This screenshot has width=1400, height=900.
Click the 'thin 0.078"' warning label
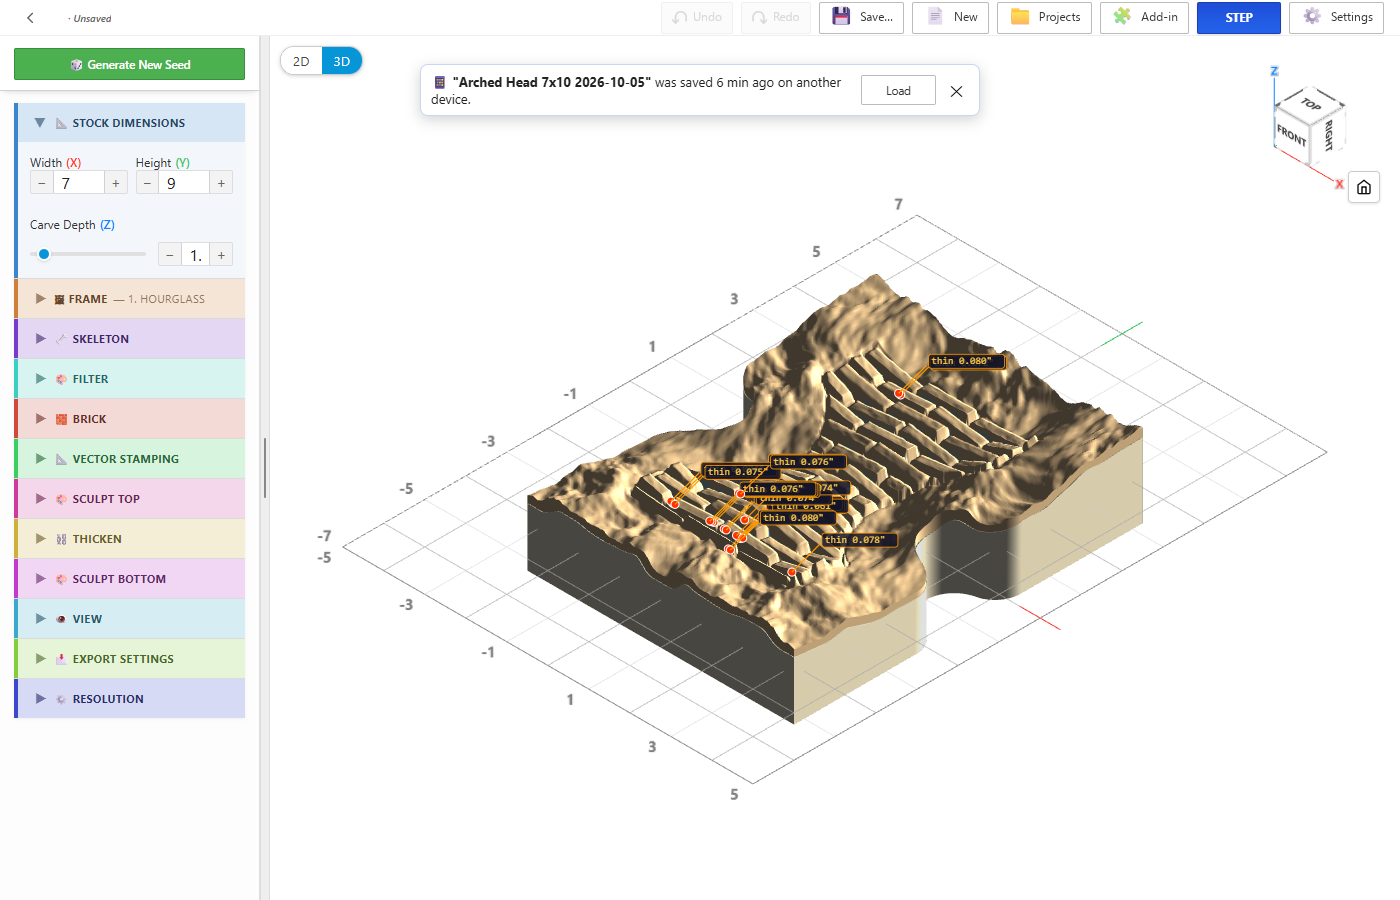click(x=859, y=540)
